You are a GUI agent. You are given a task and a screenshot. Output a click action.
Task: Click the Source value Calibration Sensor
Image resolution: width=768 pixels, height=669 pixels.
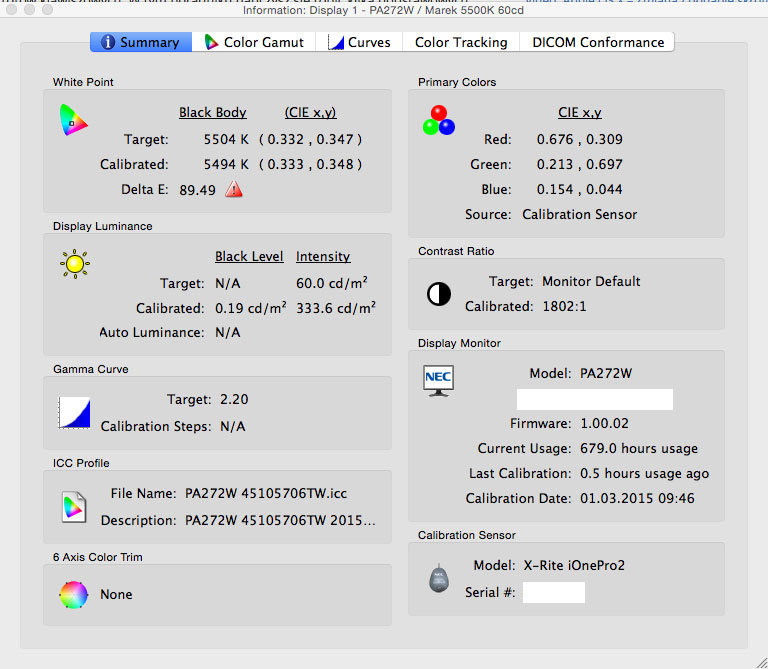[579, 214]
